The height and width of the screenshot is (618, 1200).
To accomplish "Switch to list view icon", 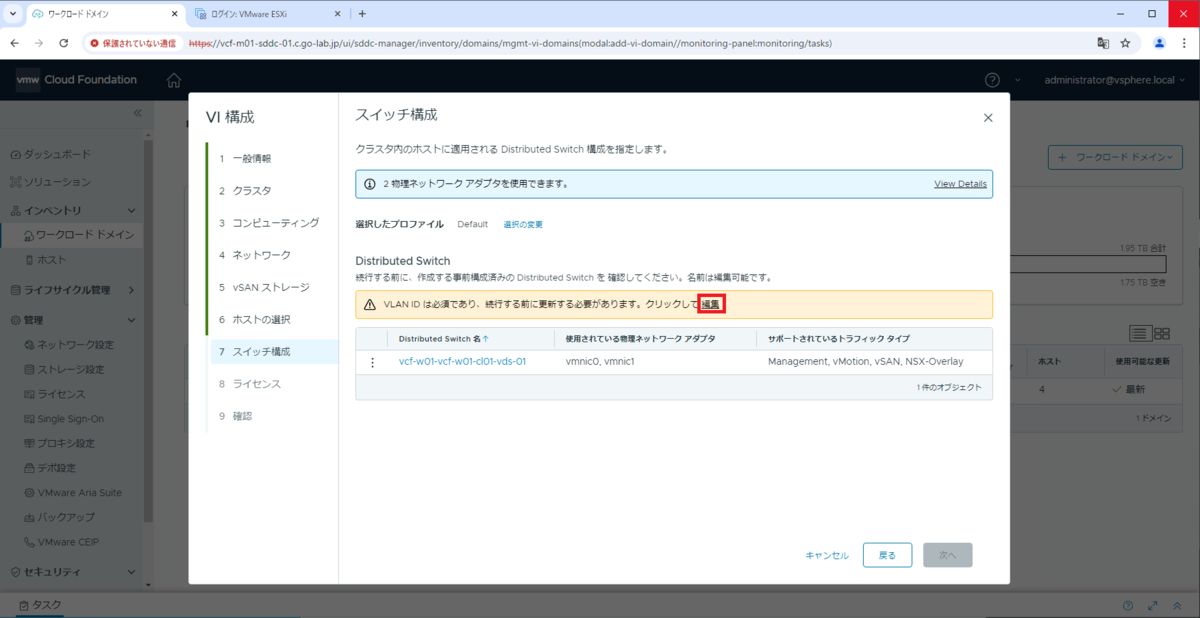I will [1139, 333].
